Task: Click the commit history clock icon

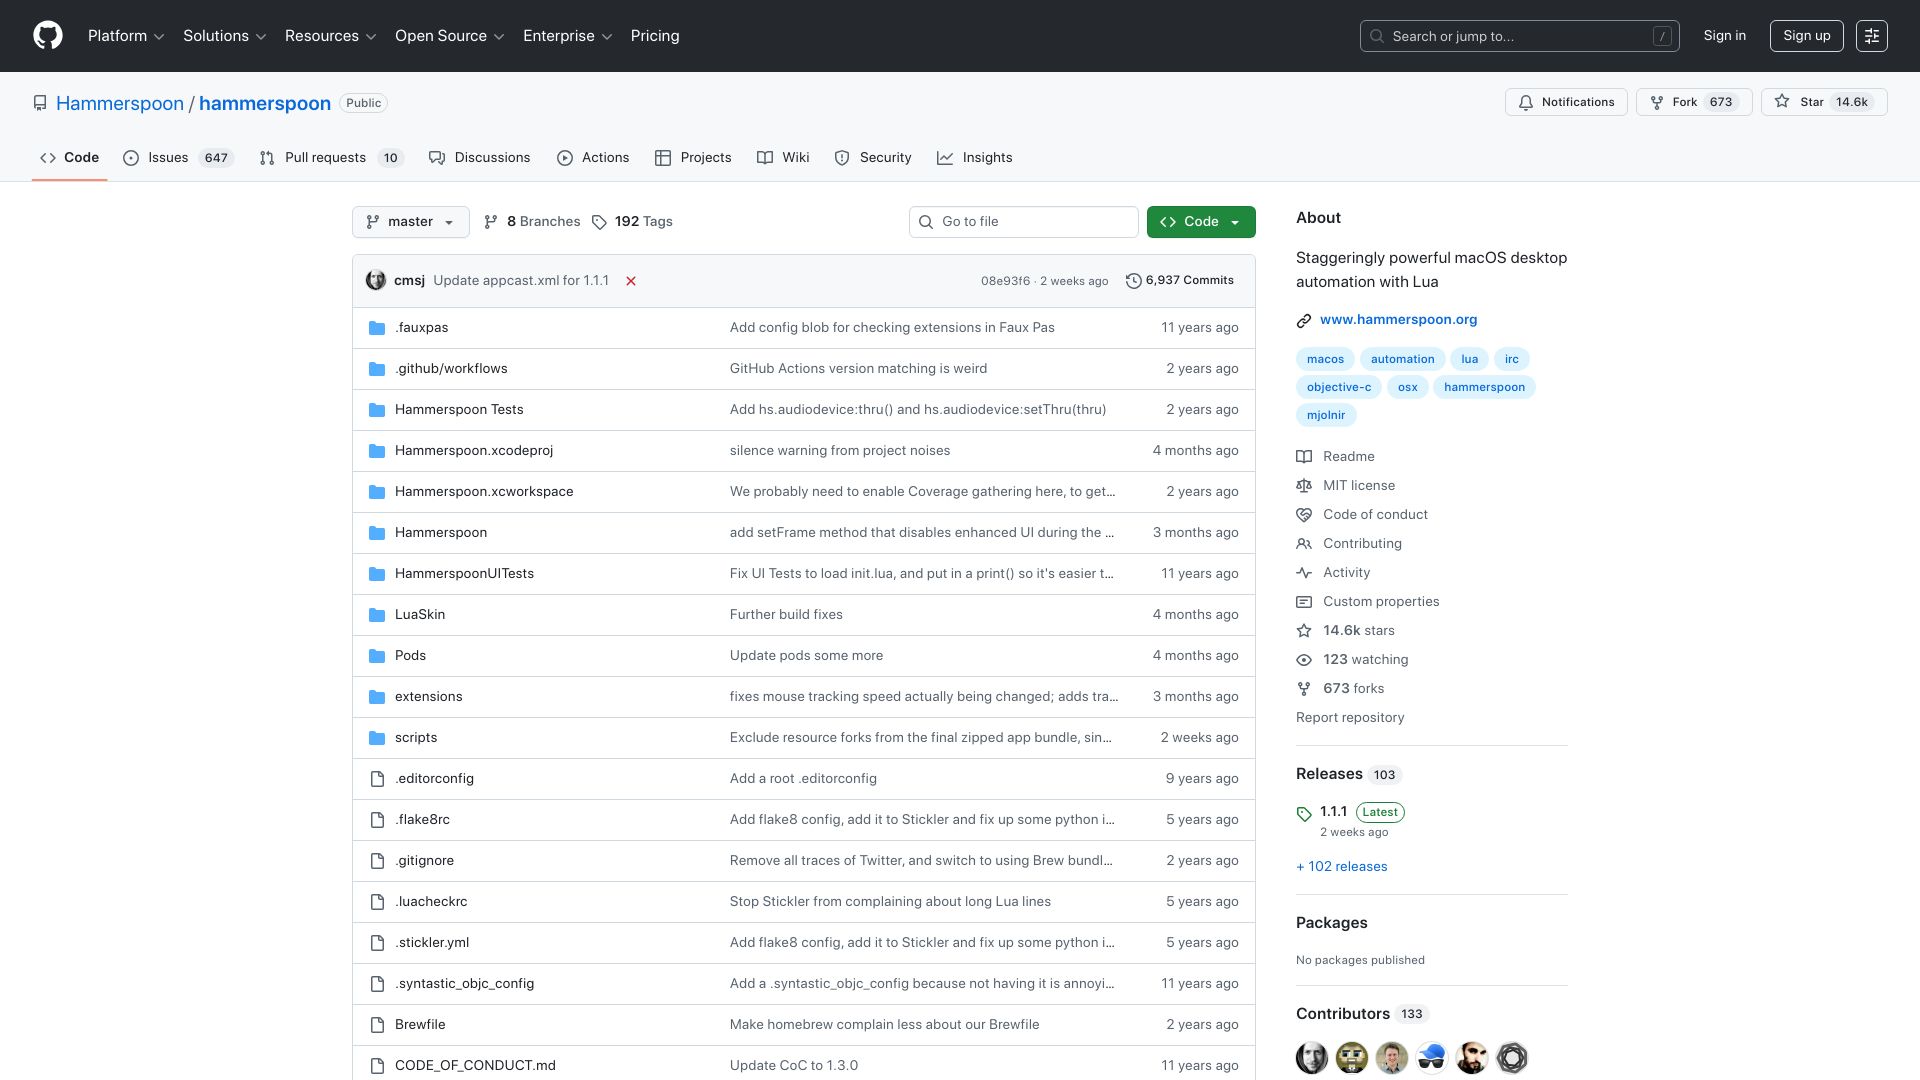Action: (1133, 281)
